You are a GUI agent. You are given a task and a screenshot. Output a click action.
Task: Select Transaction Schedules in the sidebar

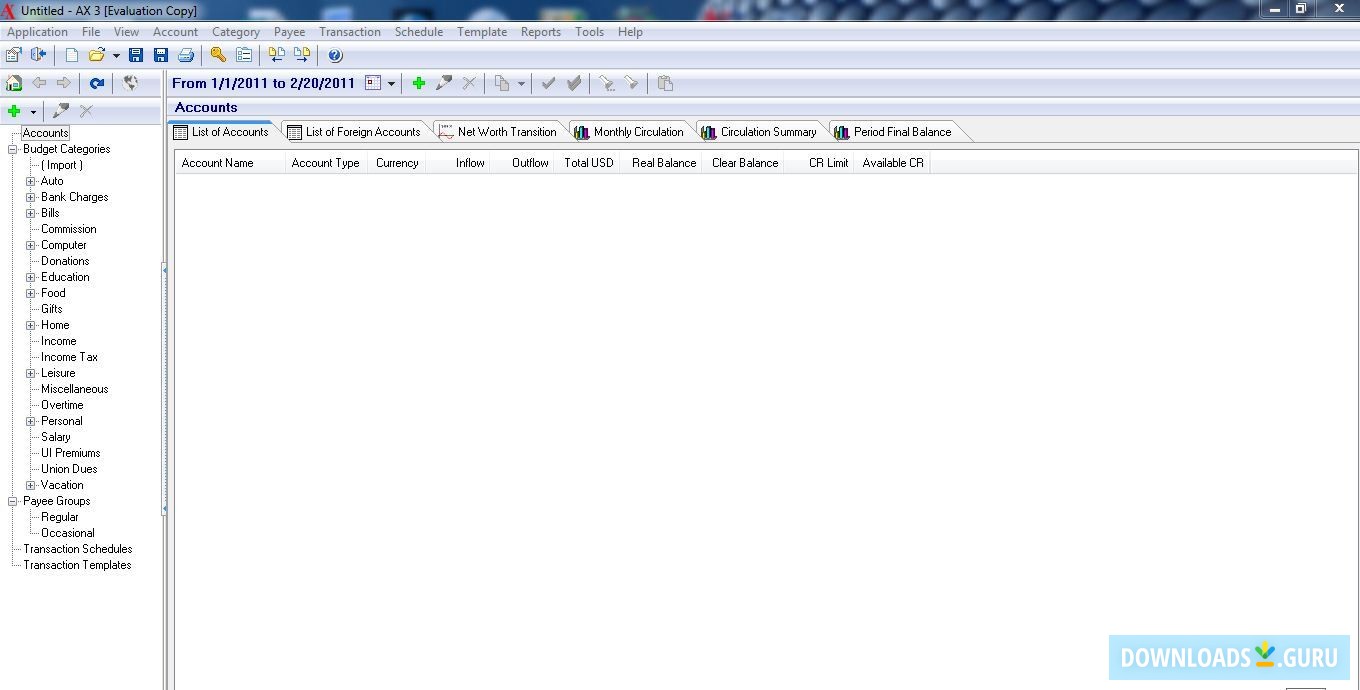[77, 548]
